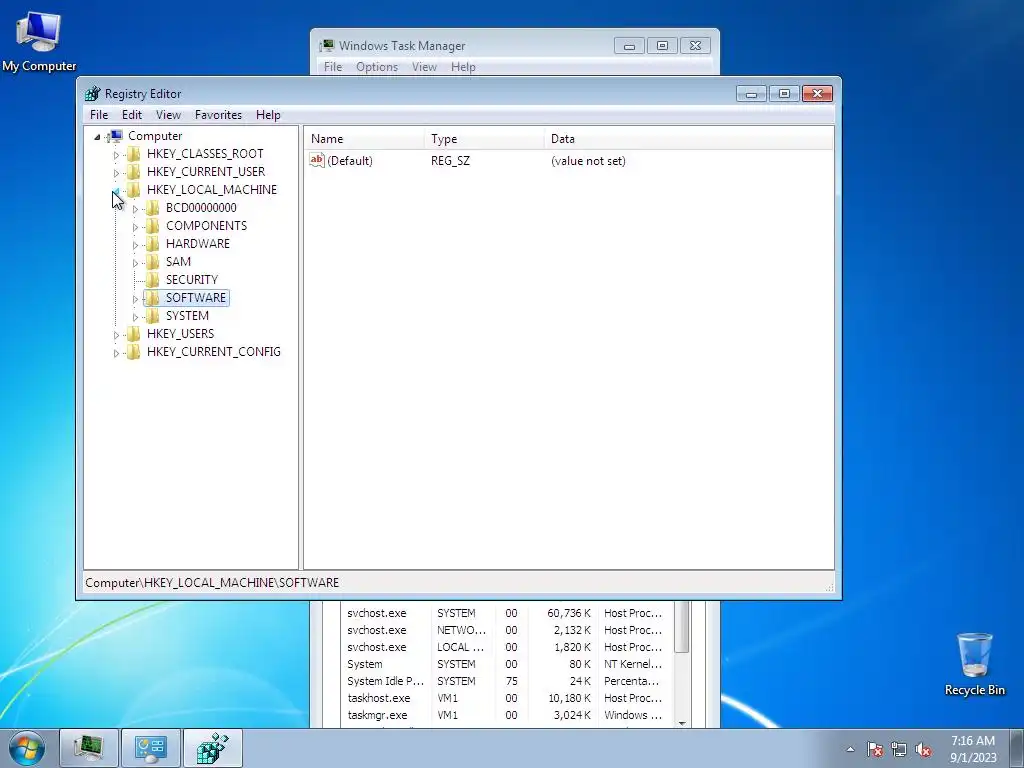1024x768 pixels.
Task: Click the (value not set) data cell
Action: pyautogui.click(x=588, y=161)
